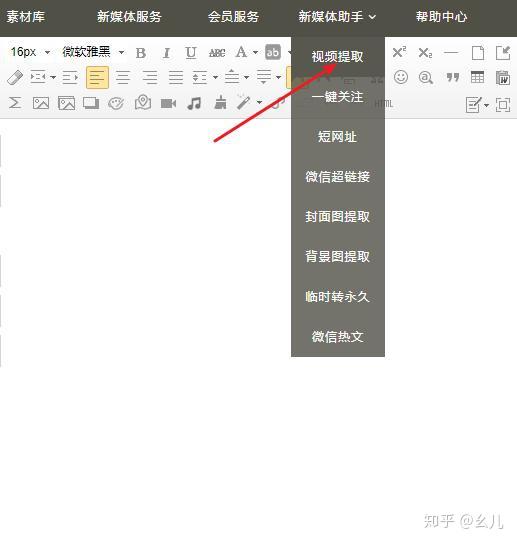517x544 pixels.
Task: Open the paint palette icon
Action: [x=116, y=103]
